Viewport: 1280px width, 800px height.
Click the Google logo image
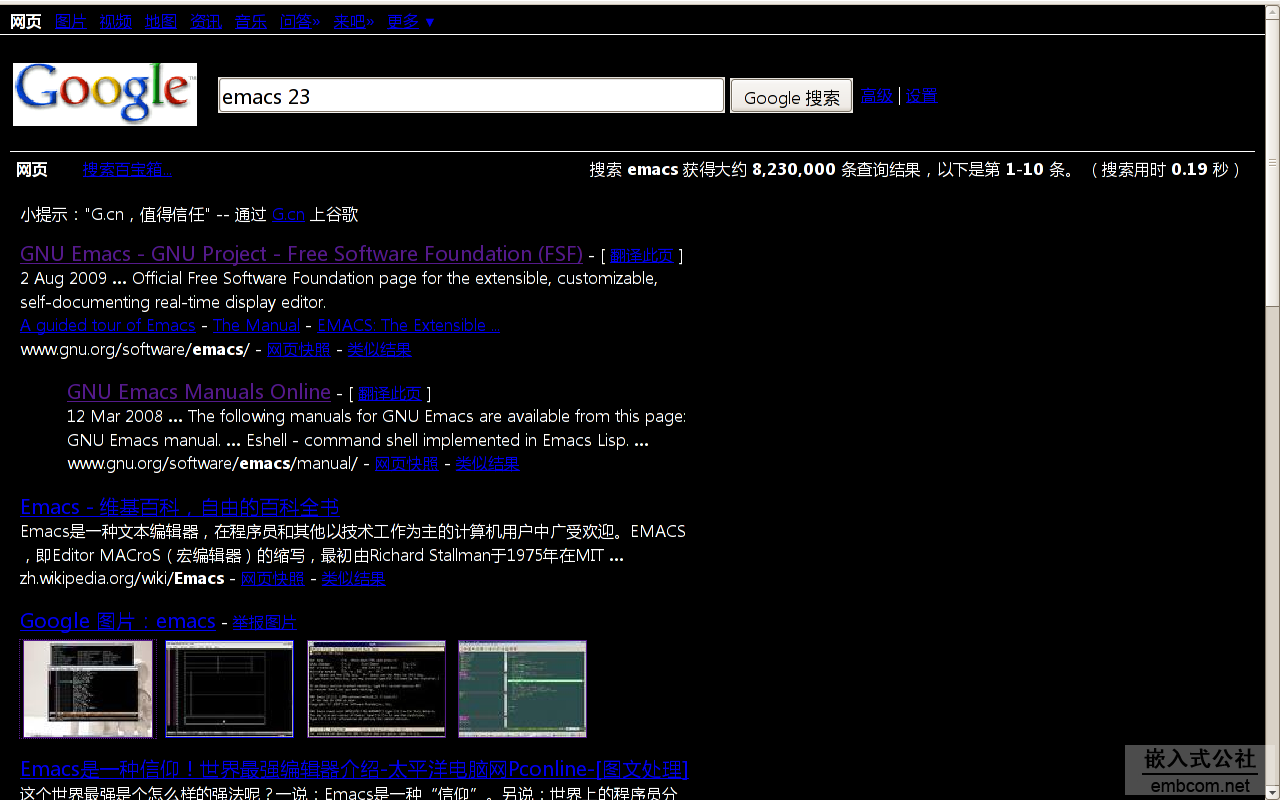pos(104,94)
